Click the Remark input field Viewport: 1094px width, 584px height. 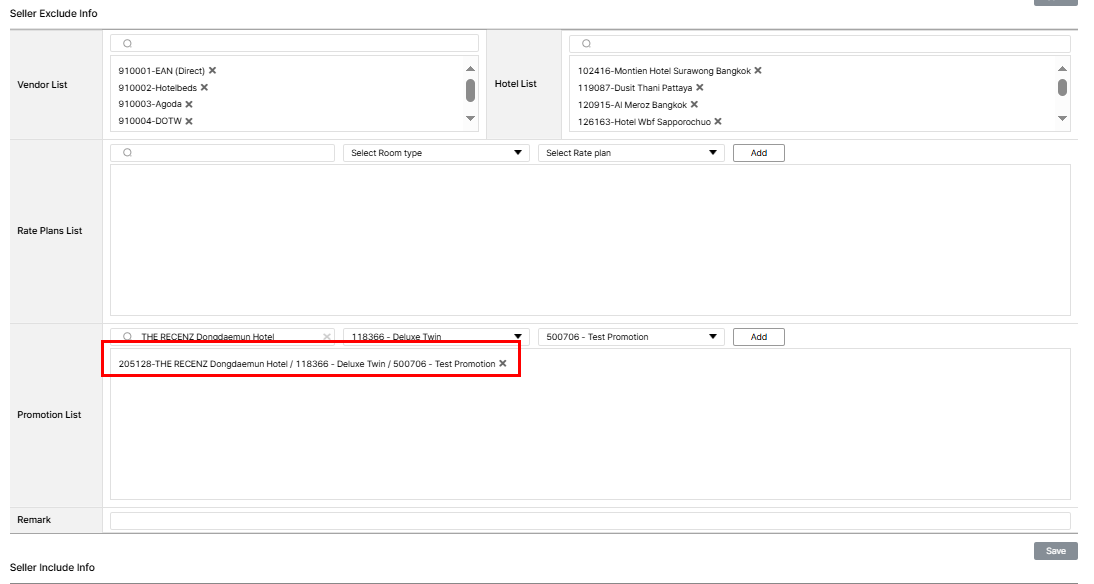[x=590, y=521]
